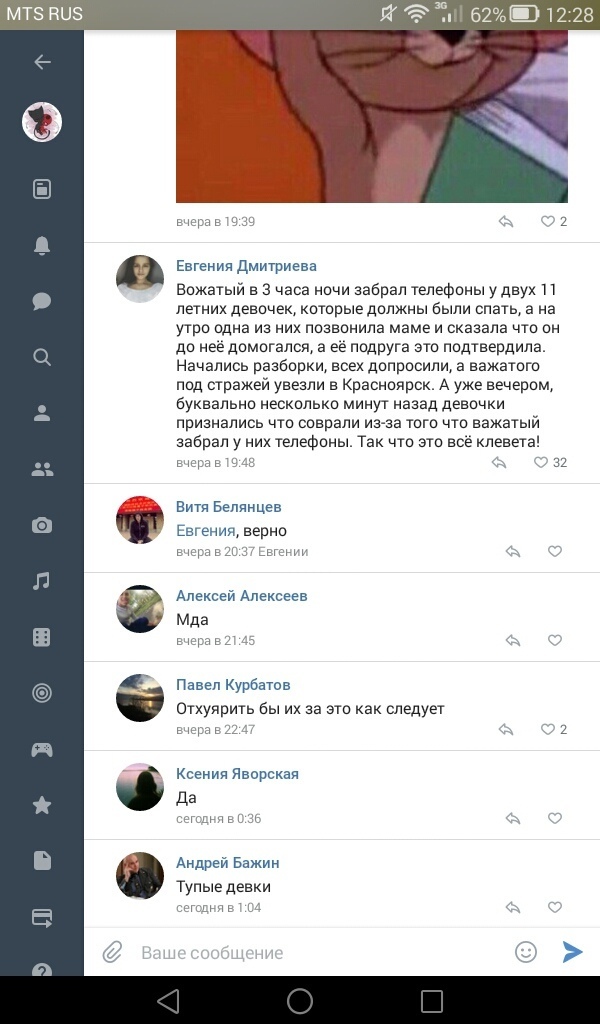Open games controller icon in sidebar
This screenshot has width=600, height=1024.
(42, 750)
